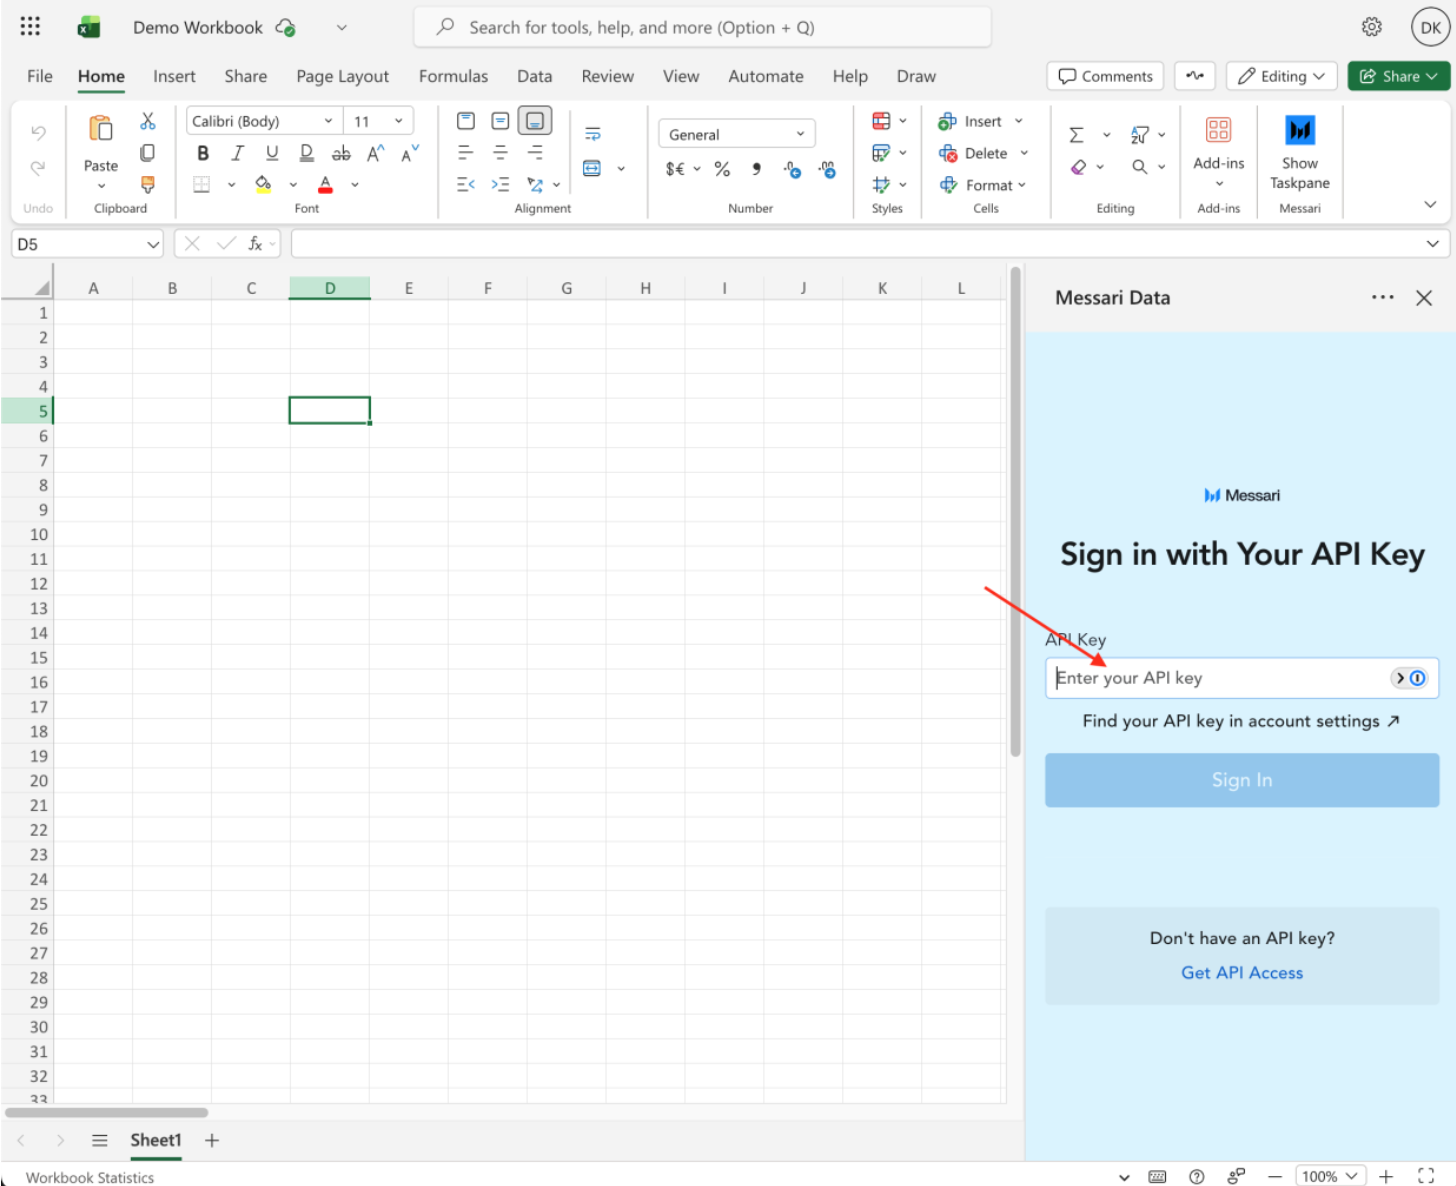Image resolution: width=1456 pixels, height=1186 pixels.
Task: Set Middle Align vertical alignment
Action: coord(500,121)
